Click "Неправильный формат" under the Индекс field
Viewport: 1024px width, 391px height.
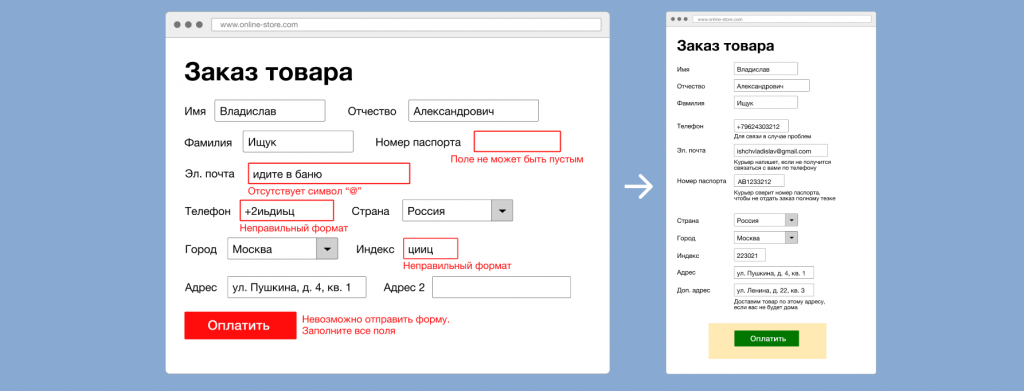(x=457, y=266)
